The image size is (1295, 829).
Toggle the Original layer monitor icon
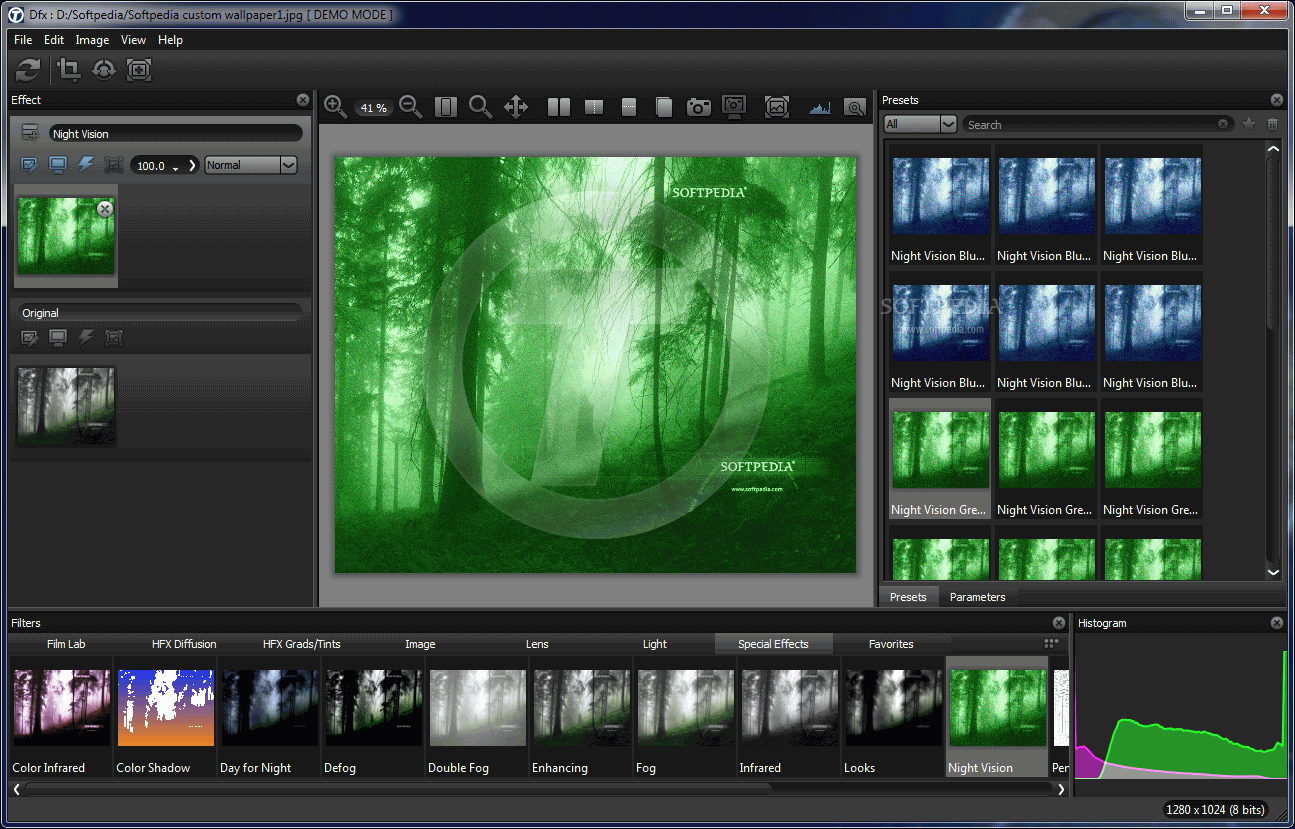click(x=58, y=338)
